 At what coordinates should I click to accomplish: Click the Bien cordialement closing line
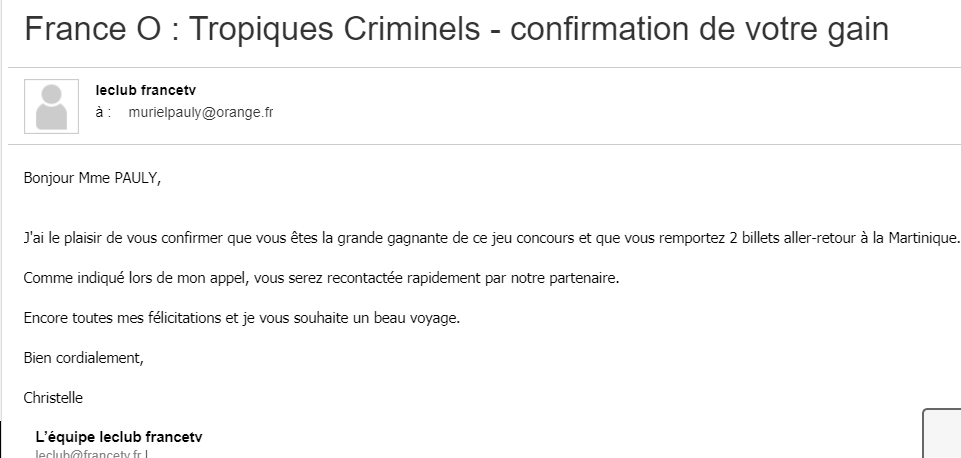pyautogui.click(x=83, y=357)
